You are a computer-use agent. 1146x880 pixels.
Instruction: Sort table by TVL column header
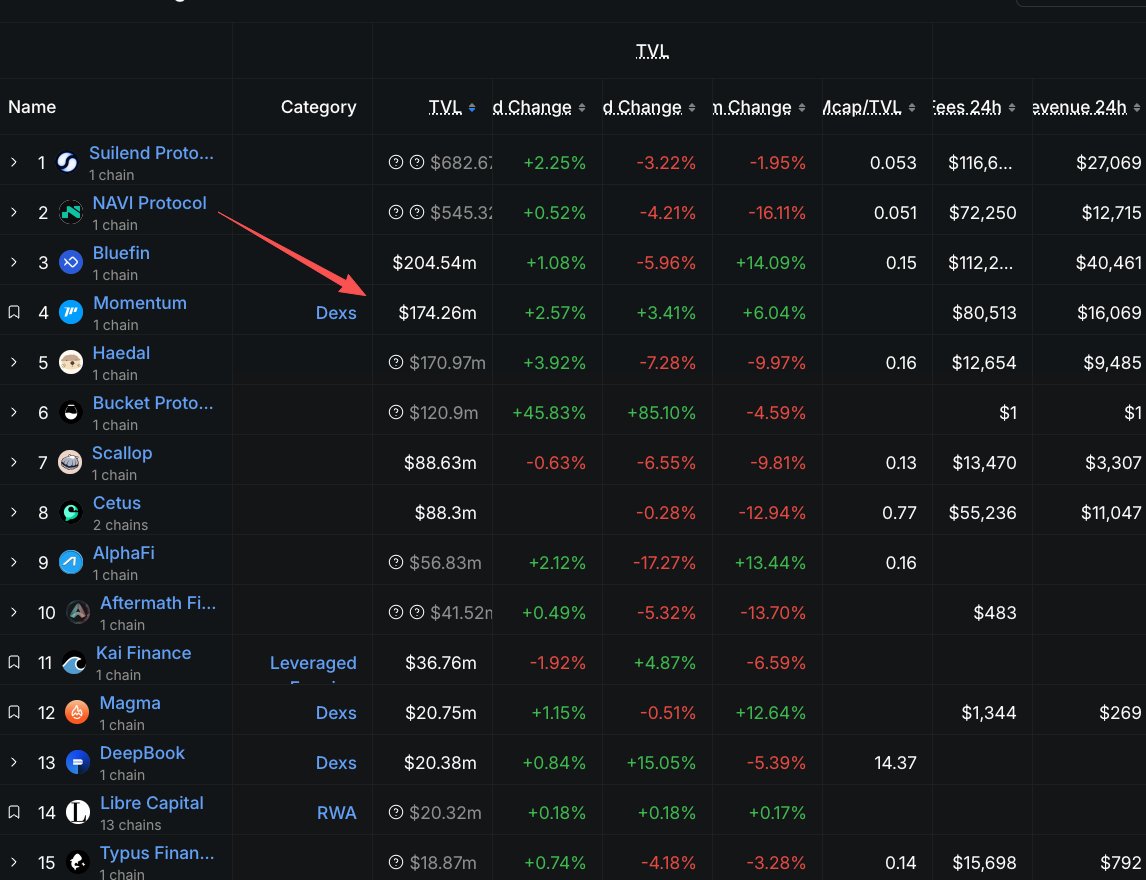coord(452,107)
